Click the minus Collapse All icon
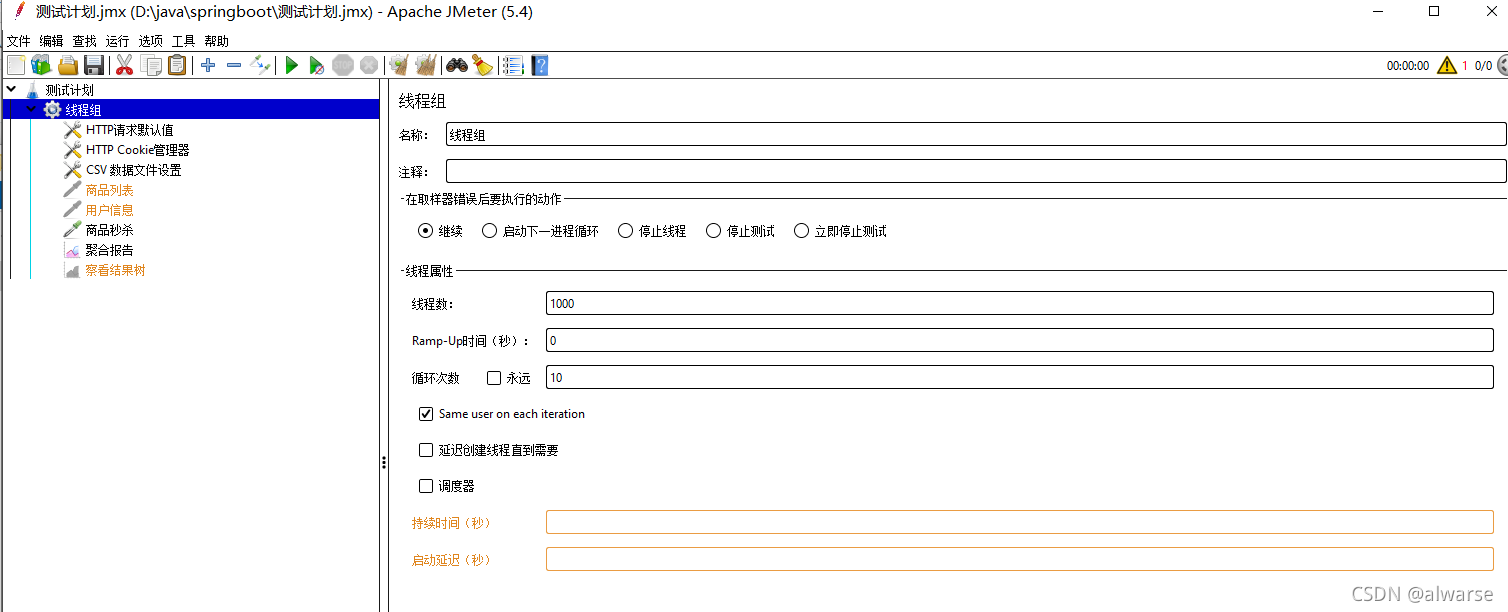The height and width of the screenshot is (612, 1508). pos(234,66)
